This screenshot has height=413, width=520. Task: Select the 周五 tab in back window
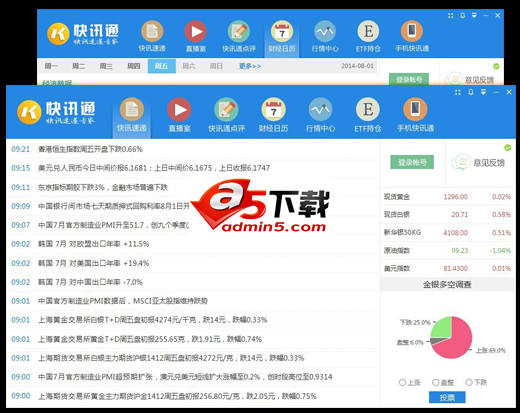[162, 66]
